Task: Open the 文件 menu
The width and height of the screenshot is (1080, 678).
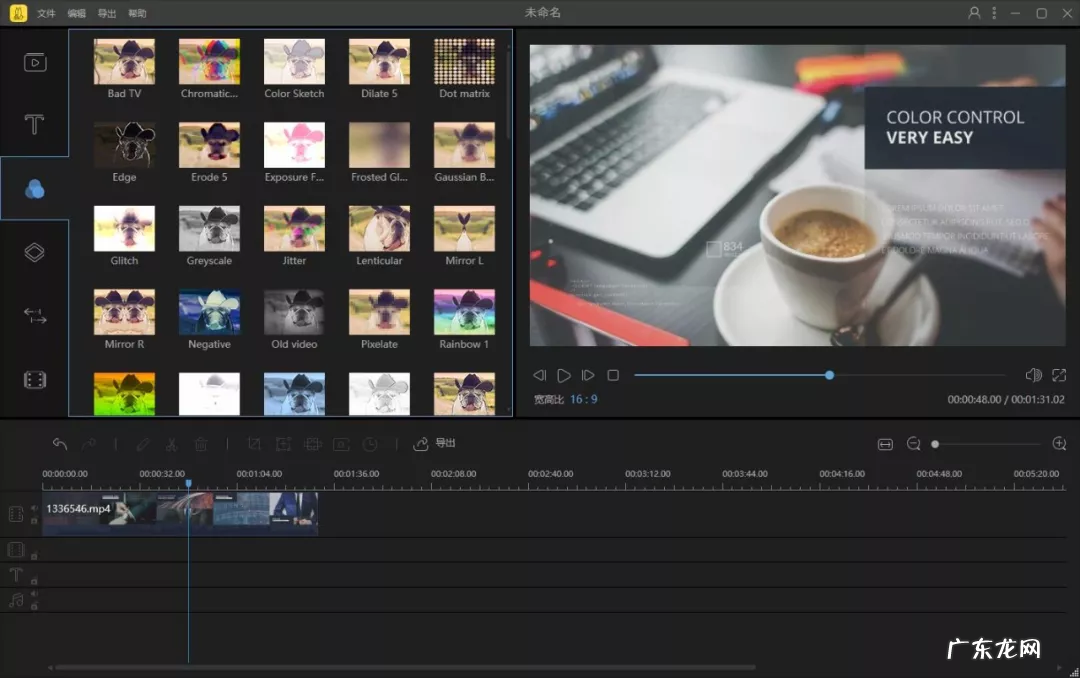Action: (x=46, y=14)
